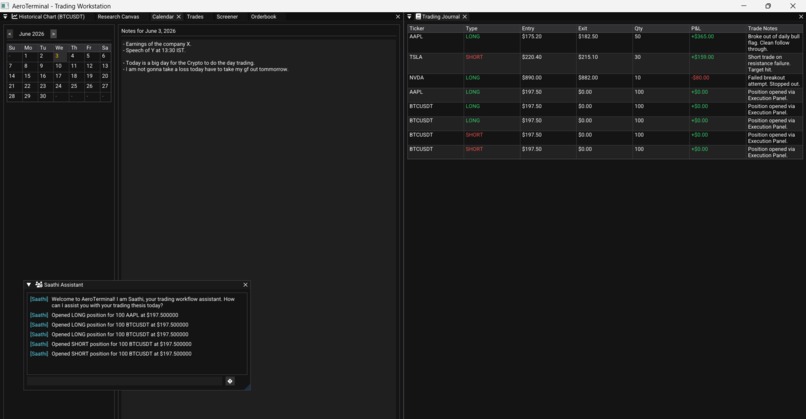Select the Calendar tab
This screenshot has height=419, width=806.
point(162,16)
